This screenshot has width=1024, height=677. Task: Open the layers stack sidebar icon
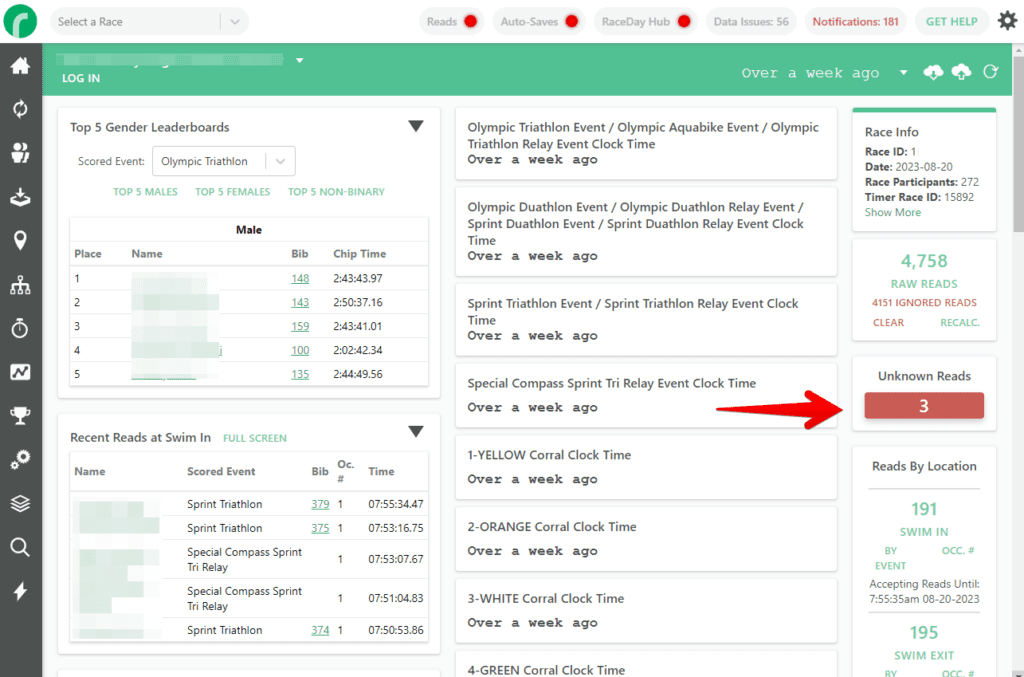20,503
